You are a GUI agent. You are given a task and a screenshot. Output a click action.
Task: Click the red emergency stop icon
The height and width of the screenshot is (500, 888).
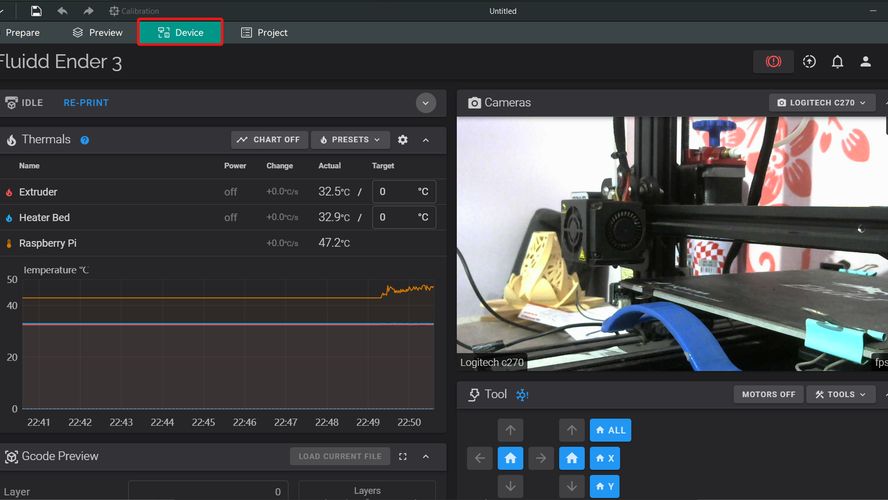point(773,62)
